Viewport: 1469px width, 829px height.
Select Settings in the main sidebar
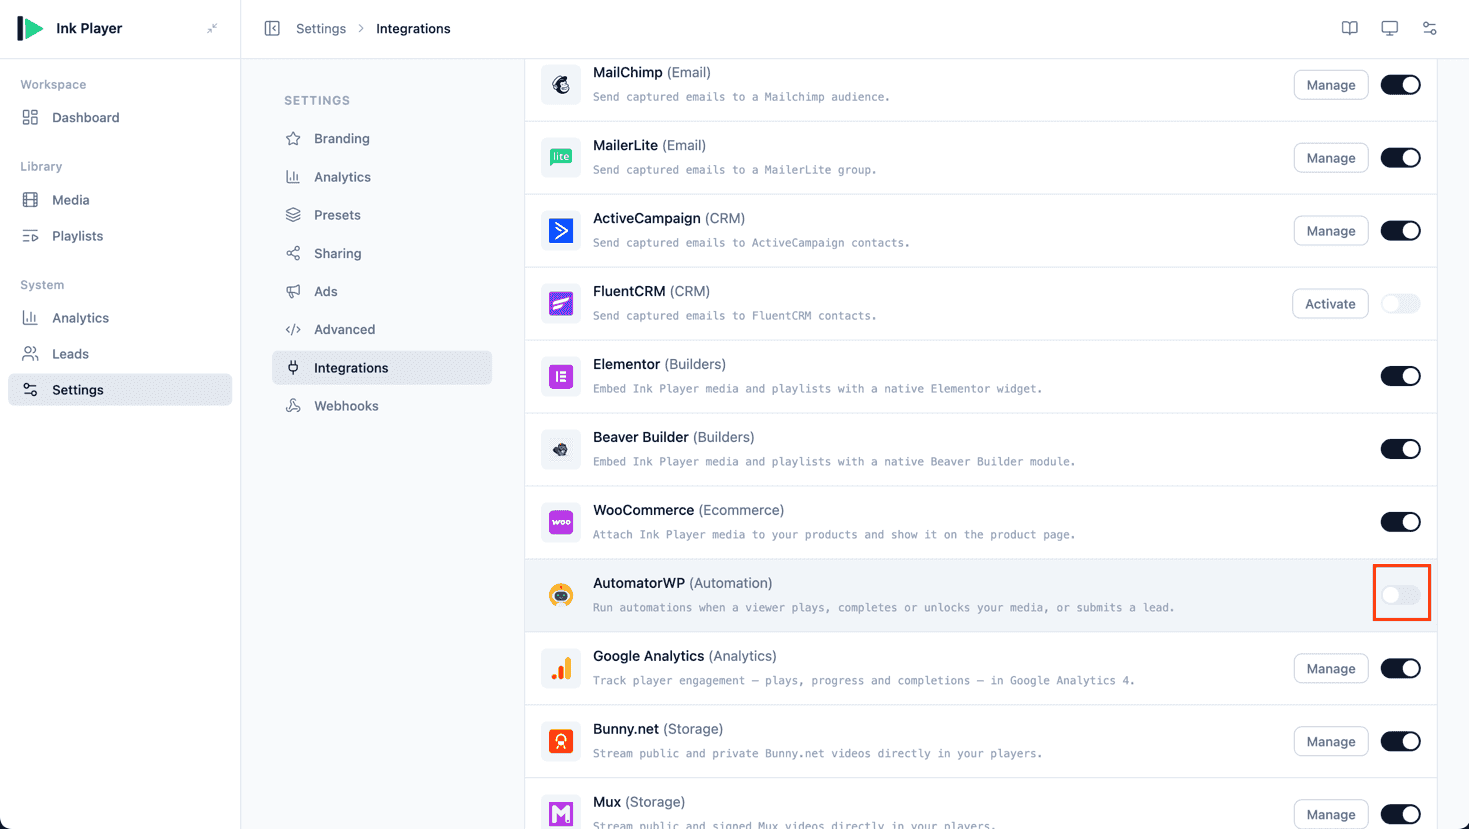coord(120,390)
